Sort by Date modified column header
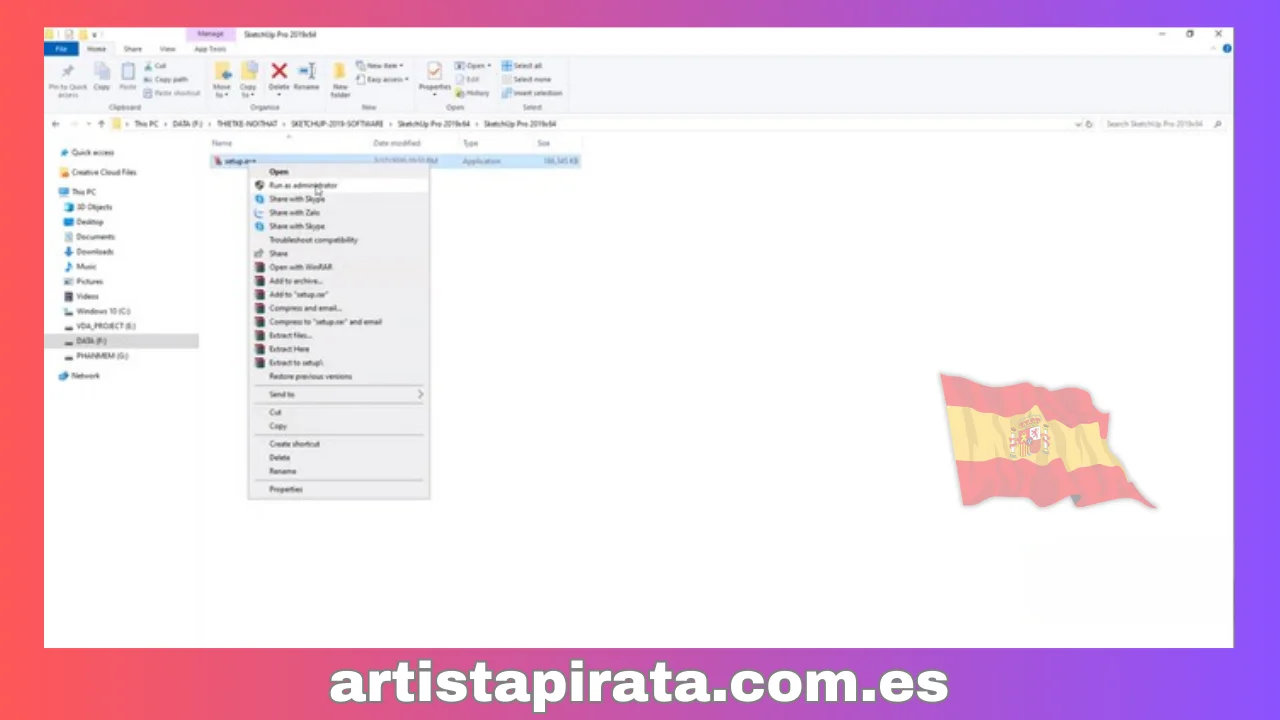Image resolution: width=1280 pixels, height=720 pixels. (397, 144)
